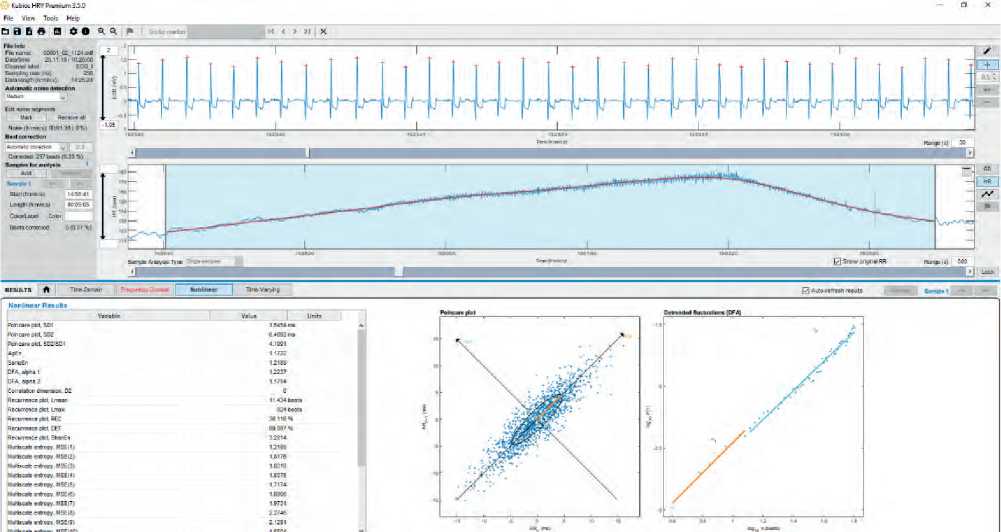
Task: Print results with the printer icon
Action: pyautogui.click(x=41, y=31)
